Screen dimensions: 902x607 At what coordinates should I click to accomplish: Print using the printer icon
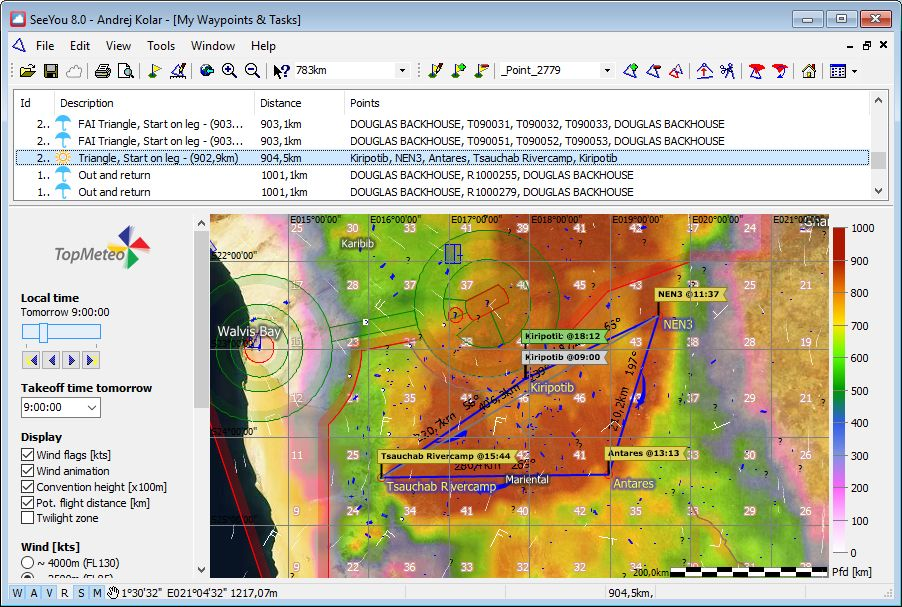tap(102, 71)
